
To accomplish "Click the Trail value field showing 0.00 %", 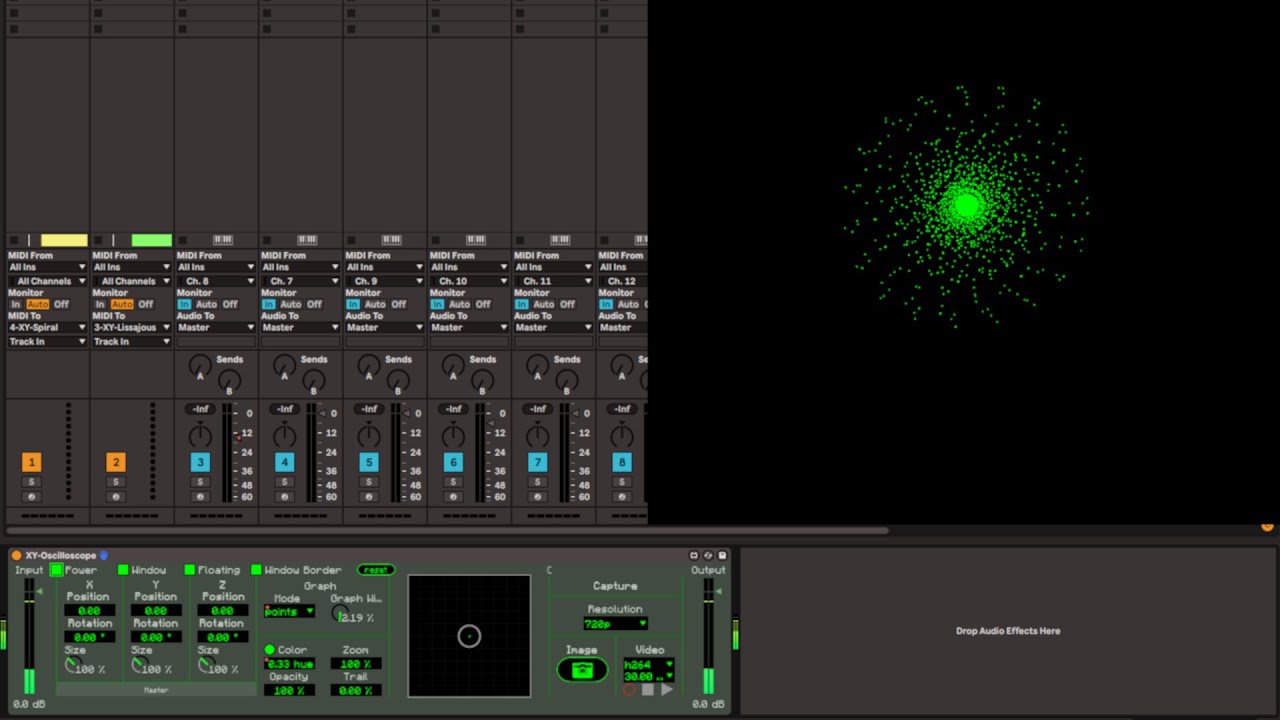I will click(x=356, y=691).
